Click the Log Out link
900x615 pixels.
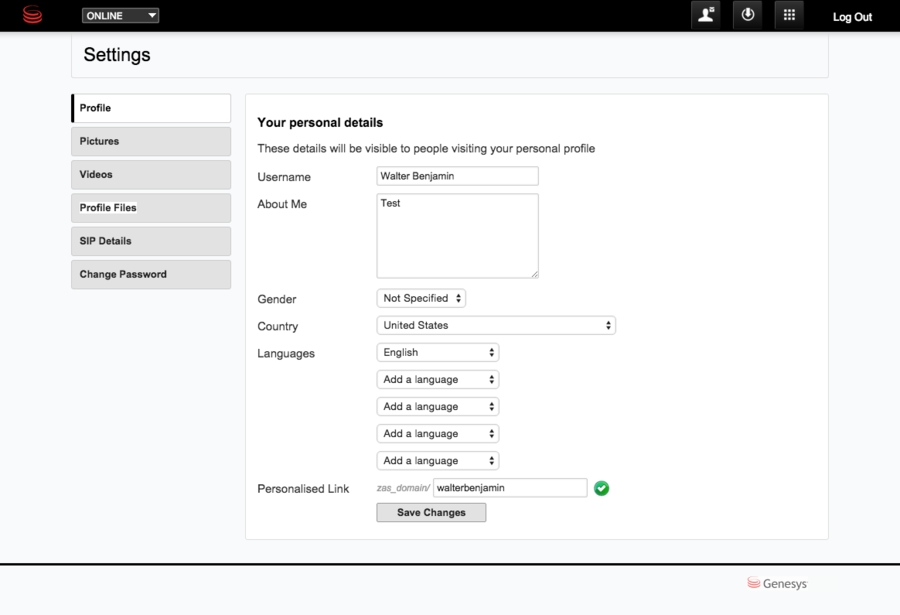(852, 17)
